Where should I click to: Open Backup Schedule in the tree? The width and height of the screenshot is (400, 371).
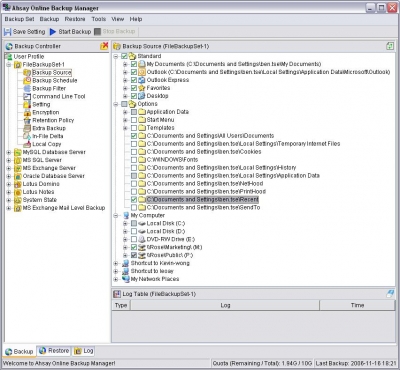[x=55, y=80]
